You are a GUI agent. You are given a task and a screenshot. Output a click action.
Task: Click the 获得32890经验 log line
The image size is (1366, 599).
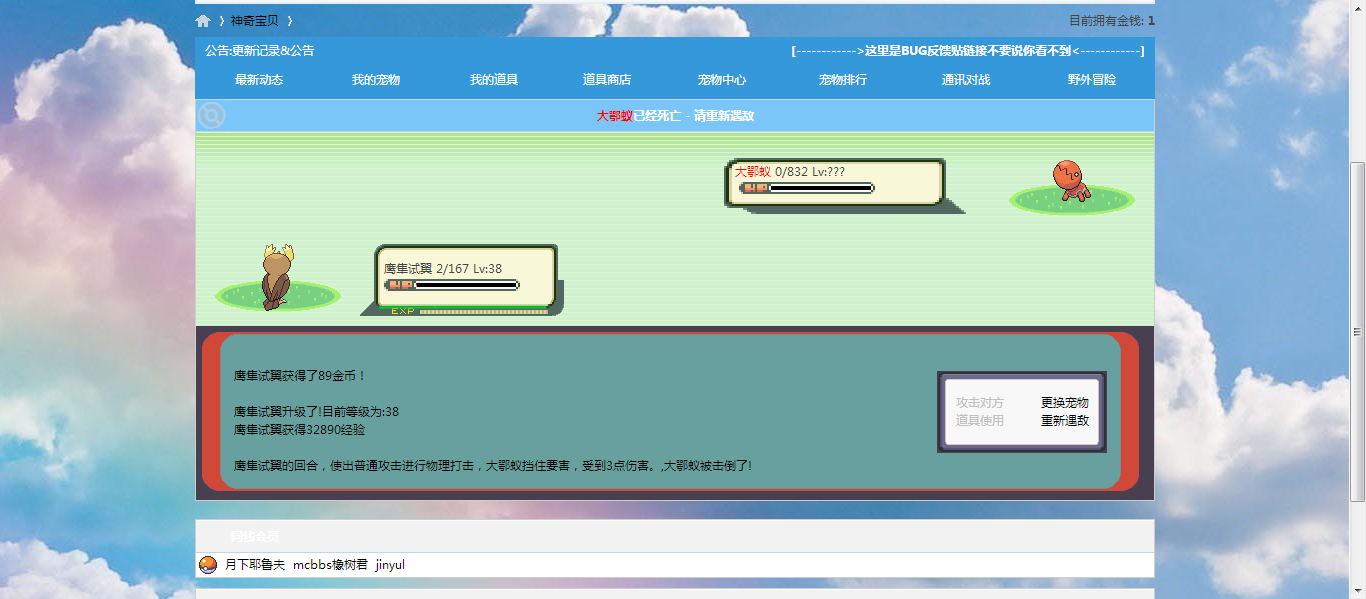[x=300, y=430]
